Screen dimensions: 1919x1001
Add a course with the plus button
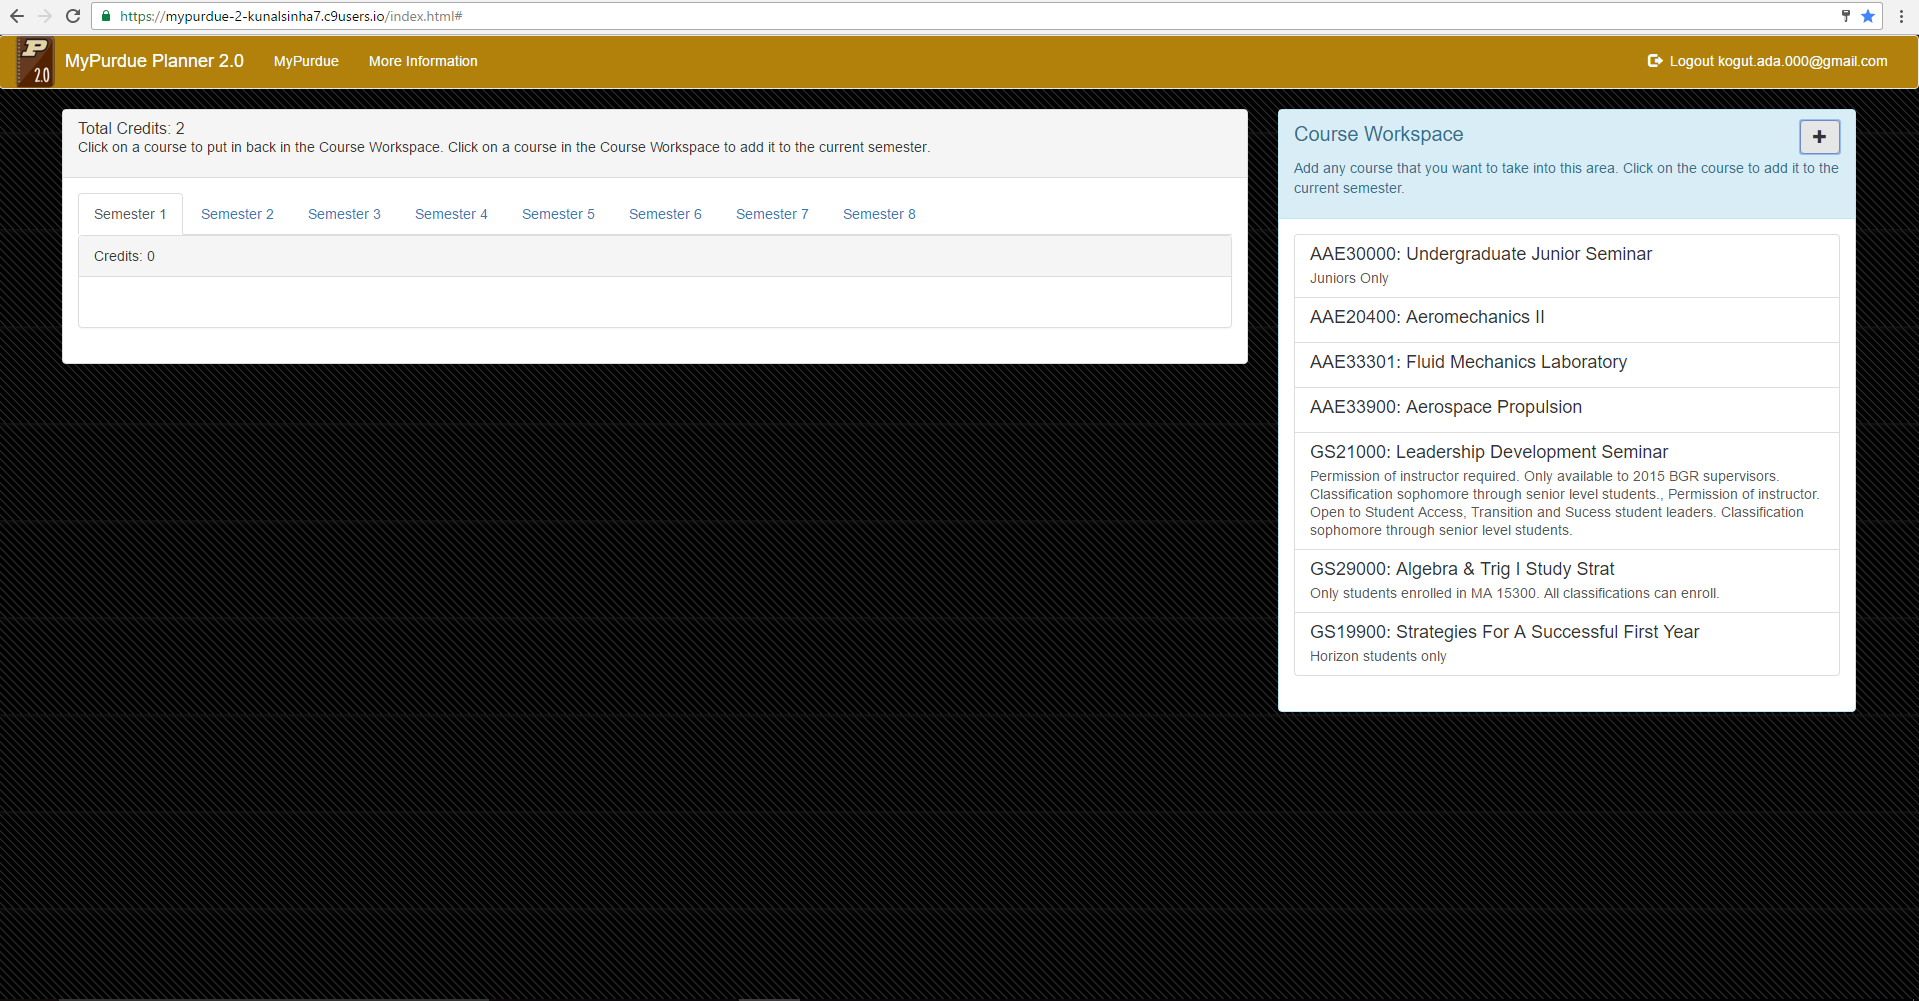click(x=1819, y=137)
